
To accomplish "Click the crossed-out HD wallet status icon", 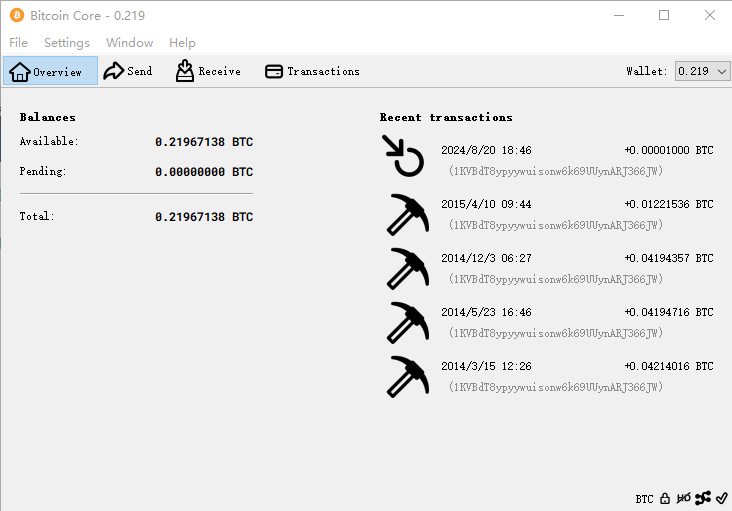I will coord(683,498).
